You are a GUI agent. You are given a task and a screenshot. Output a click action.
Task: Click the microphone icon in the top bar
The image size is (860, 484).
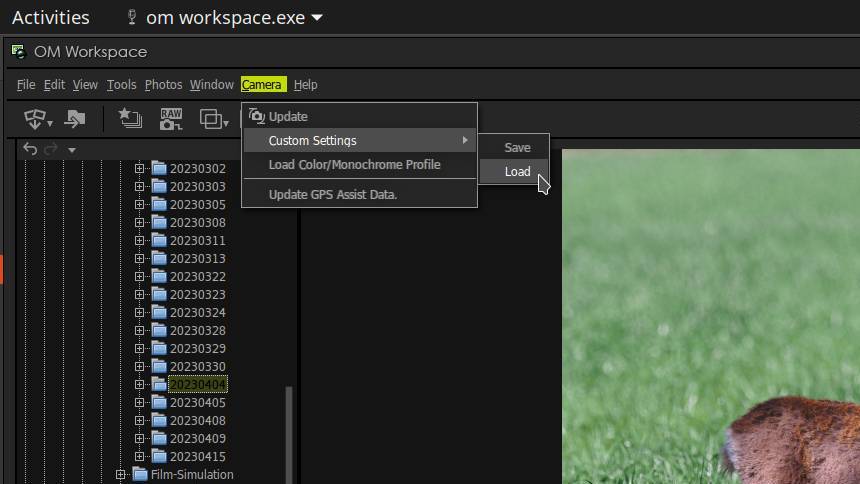tap(131, 17)
